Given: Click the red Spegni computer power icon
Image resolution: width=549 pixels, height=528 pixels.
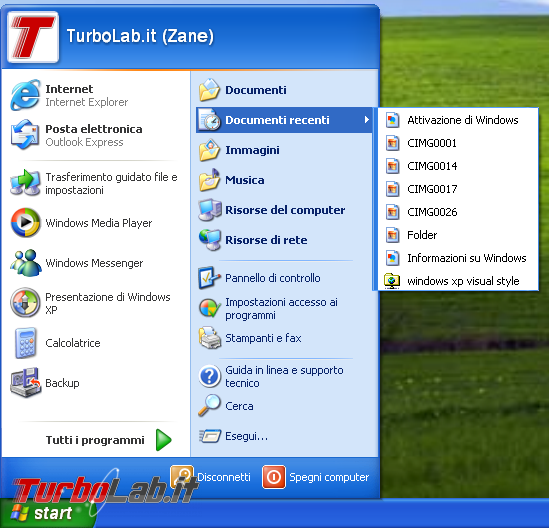Looking at the screenshot, I should 273,477.
